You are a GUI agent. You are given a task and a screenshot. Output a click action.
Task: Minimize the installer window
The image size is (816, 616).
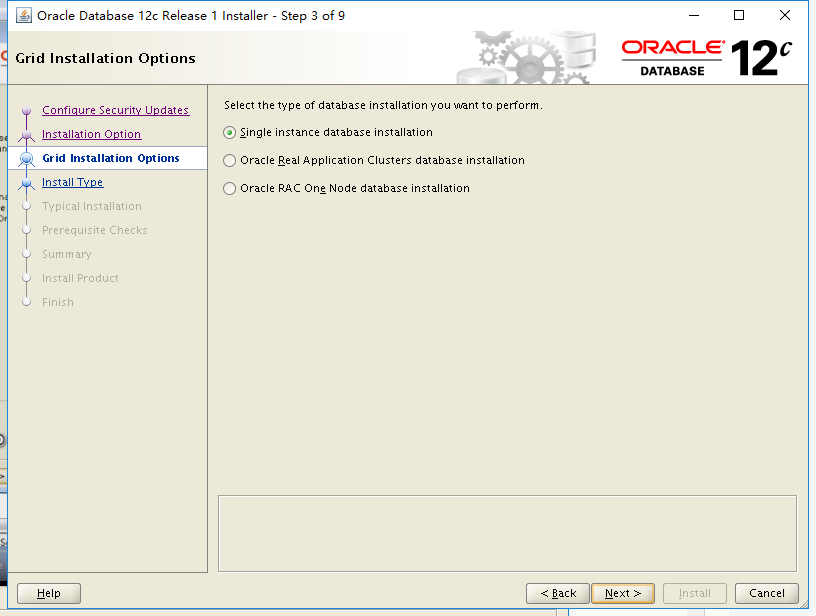[x=694, y=16]
